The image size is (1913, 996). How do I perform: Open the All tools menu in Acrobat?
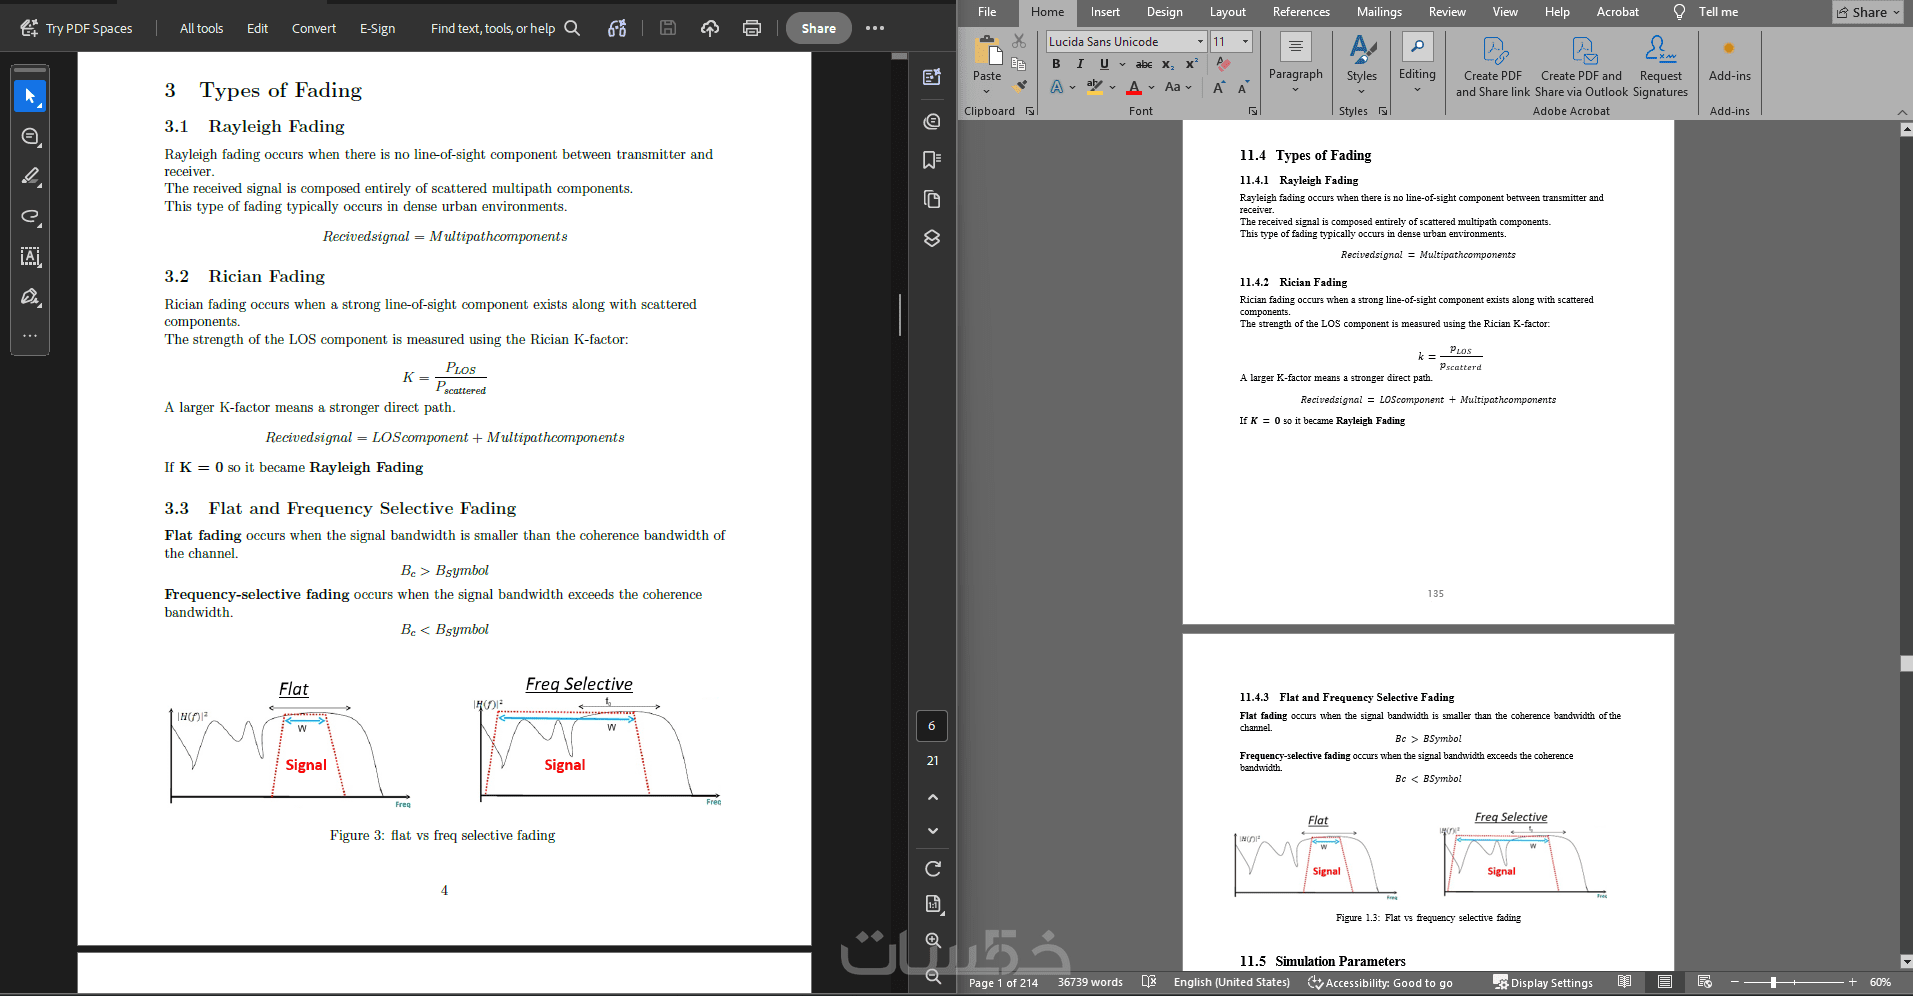click(x=201, y=28)
